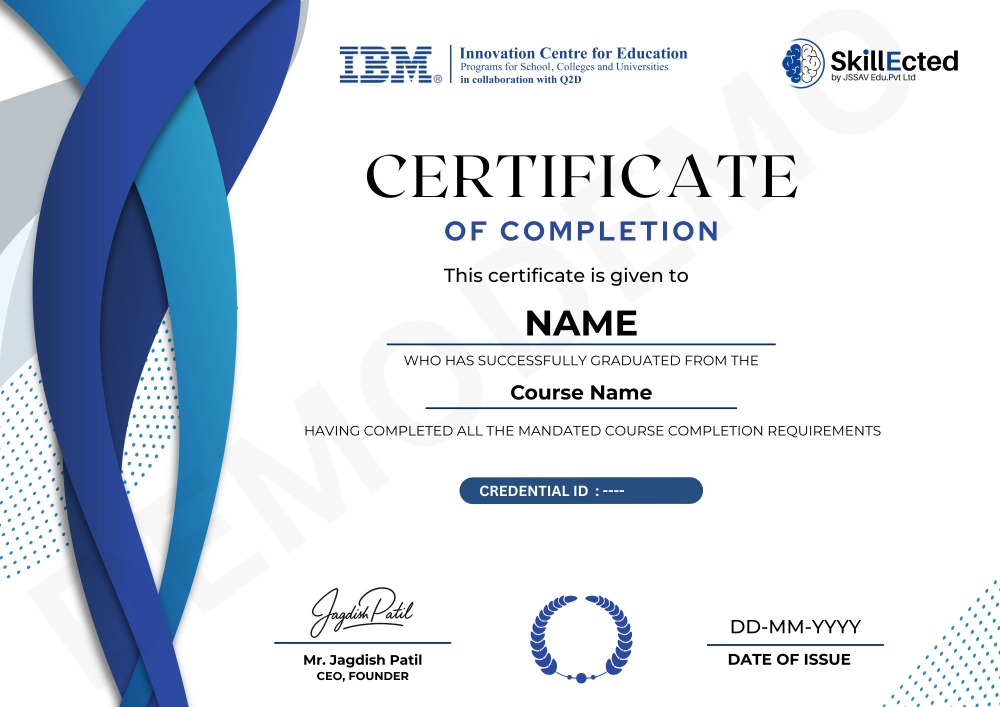This screenshot has height=707, width=1000.
Task: Click 'WHO HAS SUCCESSFULLY GRADUATED FROM THE' text
Action: tap(581, 360)
